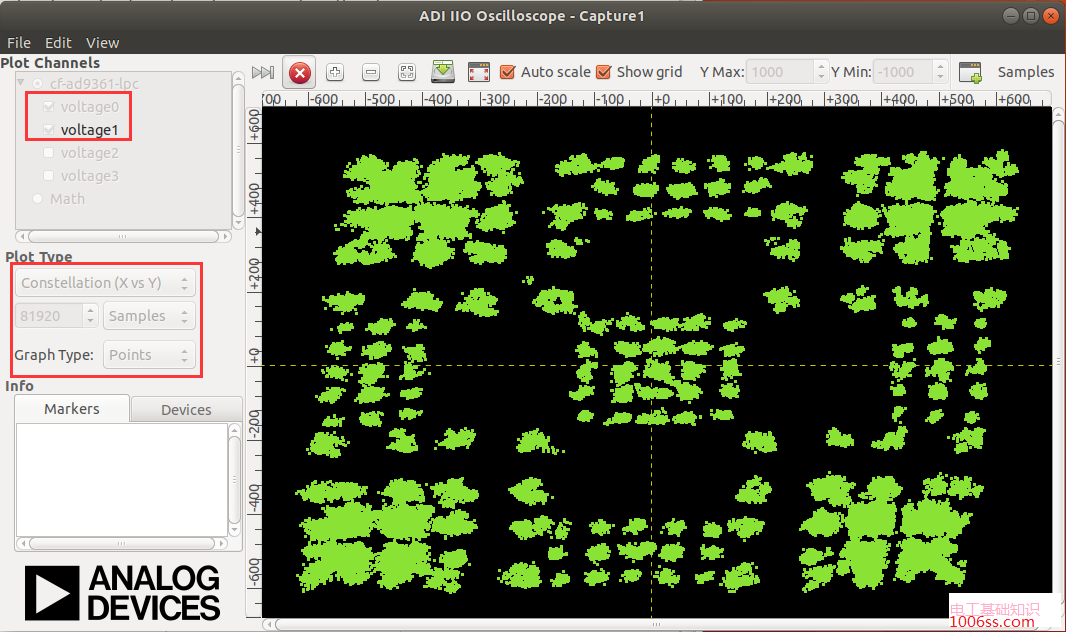The image size is (1066, 632).
Task: Click the capture step-forward icon
Action: (262, 72)
